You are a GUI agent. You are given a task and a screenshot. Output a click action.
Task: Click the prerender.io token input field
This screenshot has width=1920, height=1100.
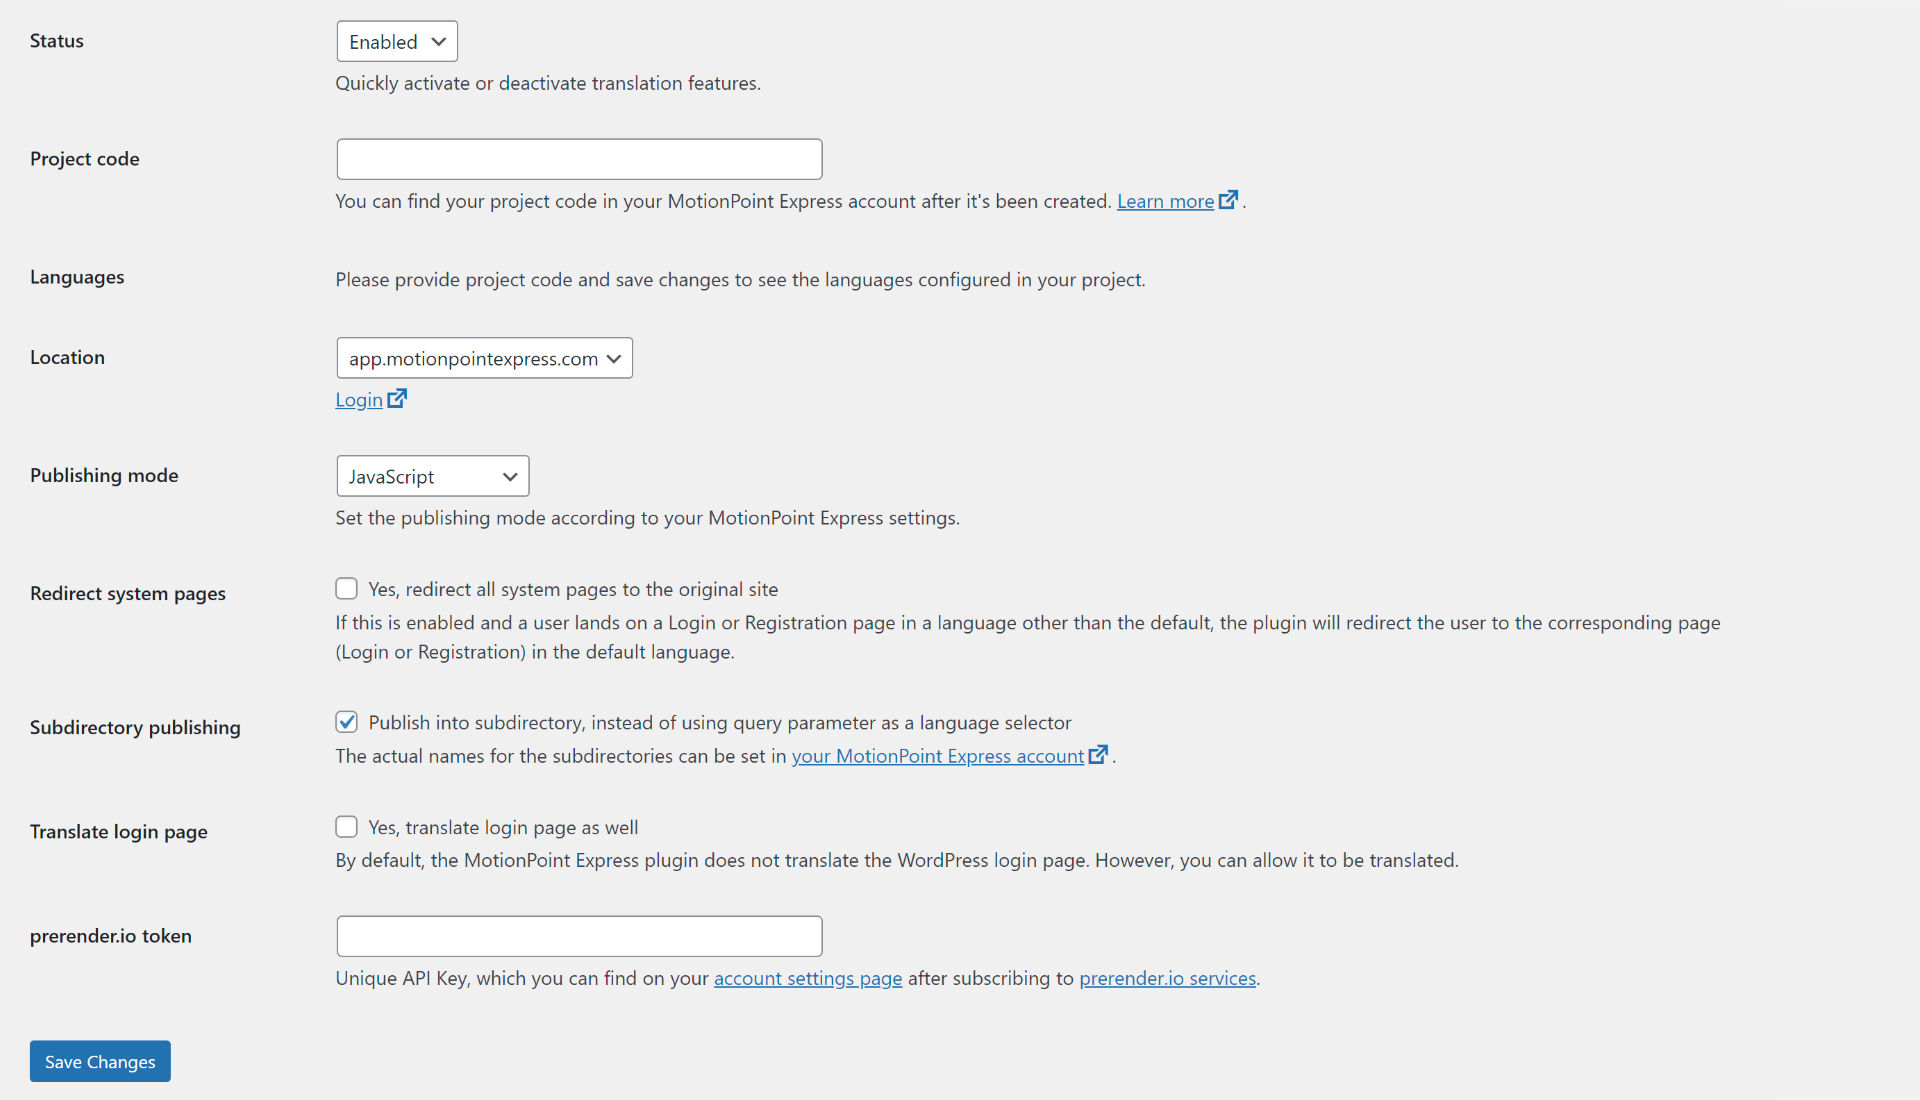click(579, 935)
